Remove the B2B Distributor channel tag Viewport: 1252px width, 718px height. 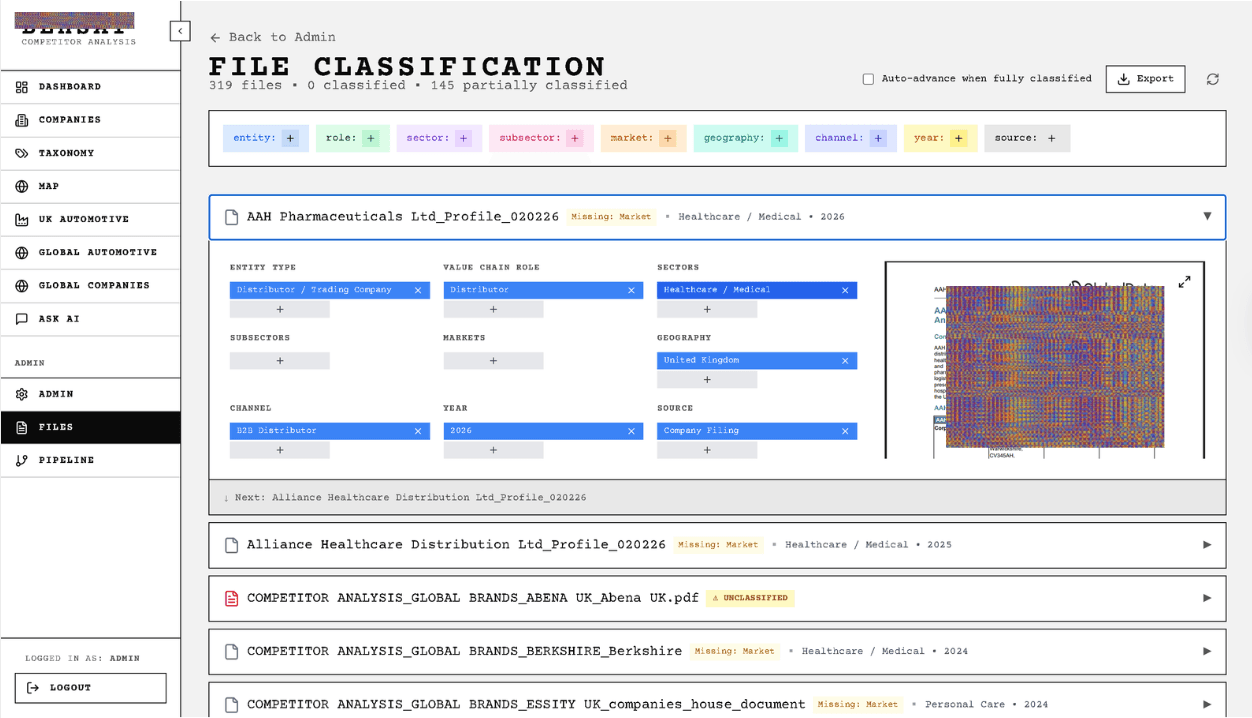tap(418, 431)
